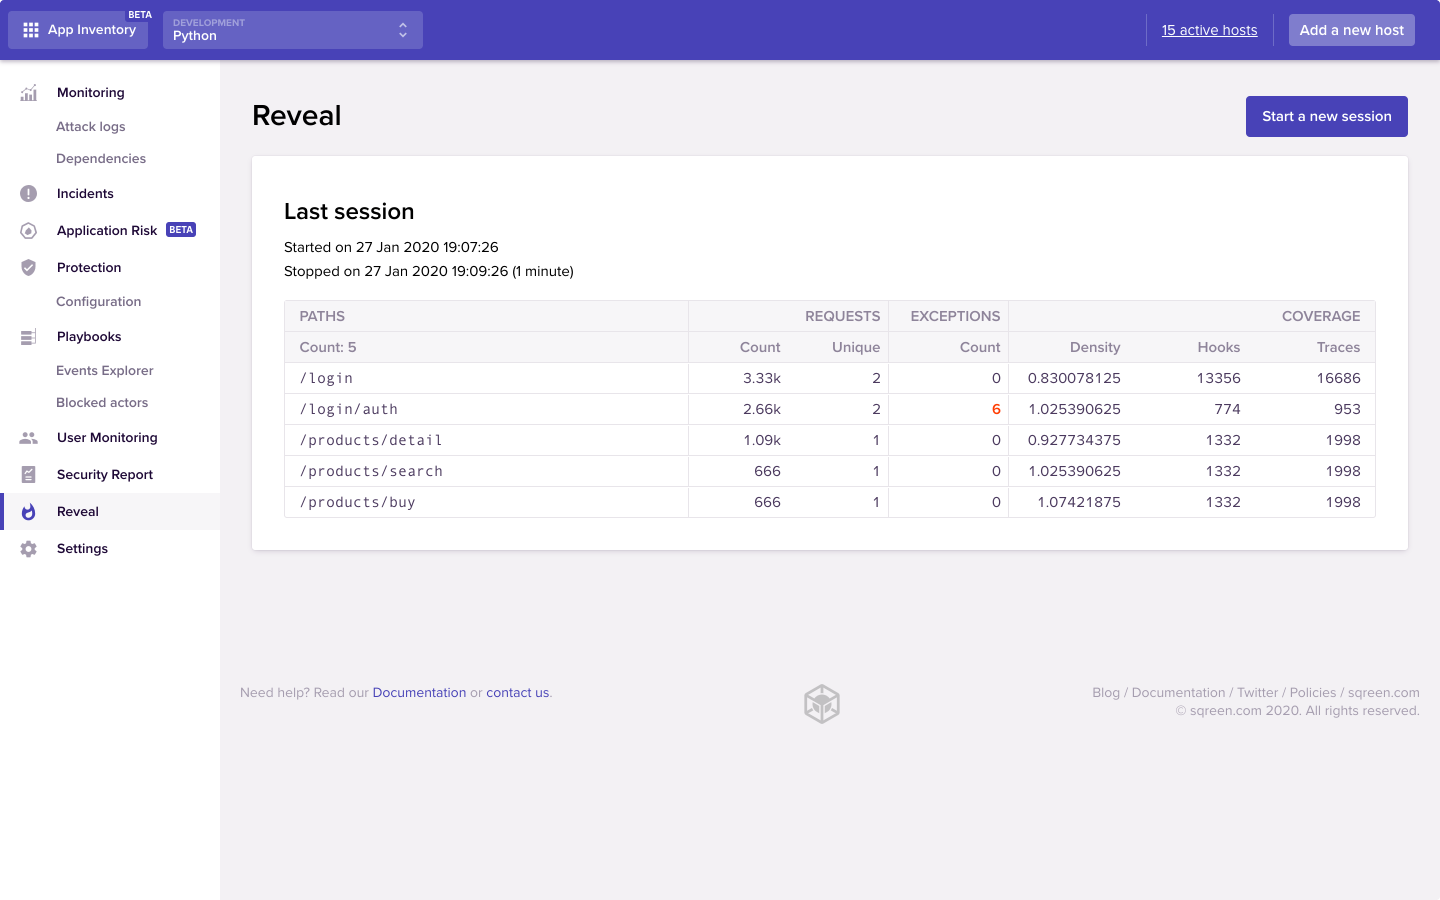Click the Application Risk icon
1440x900 pixels.
point(28,231)
